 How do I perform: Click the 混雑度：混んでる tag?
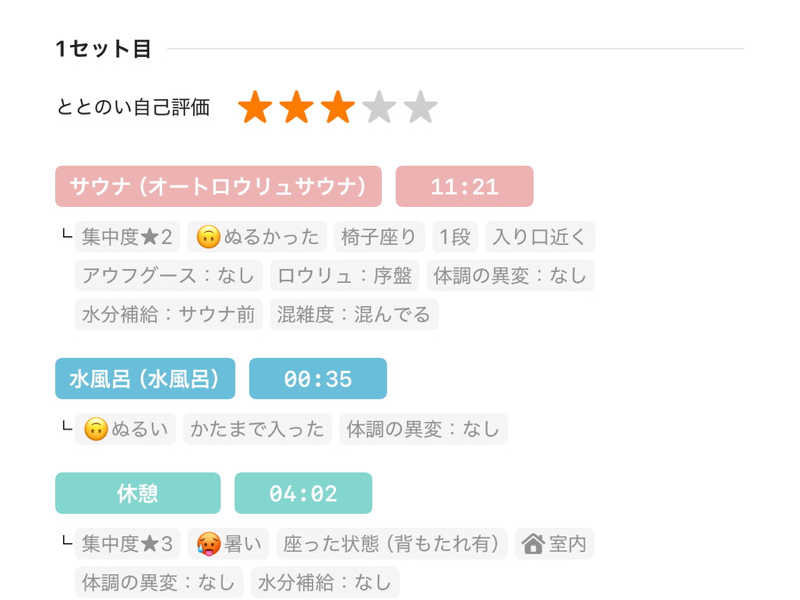[x=353, y=314]
